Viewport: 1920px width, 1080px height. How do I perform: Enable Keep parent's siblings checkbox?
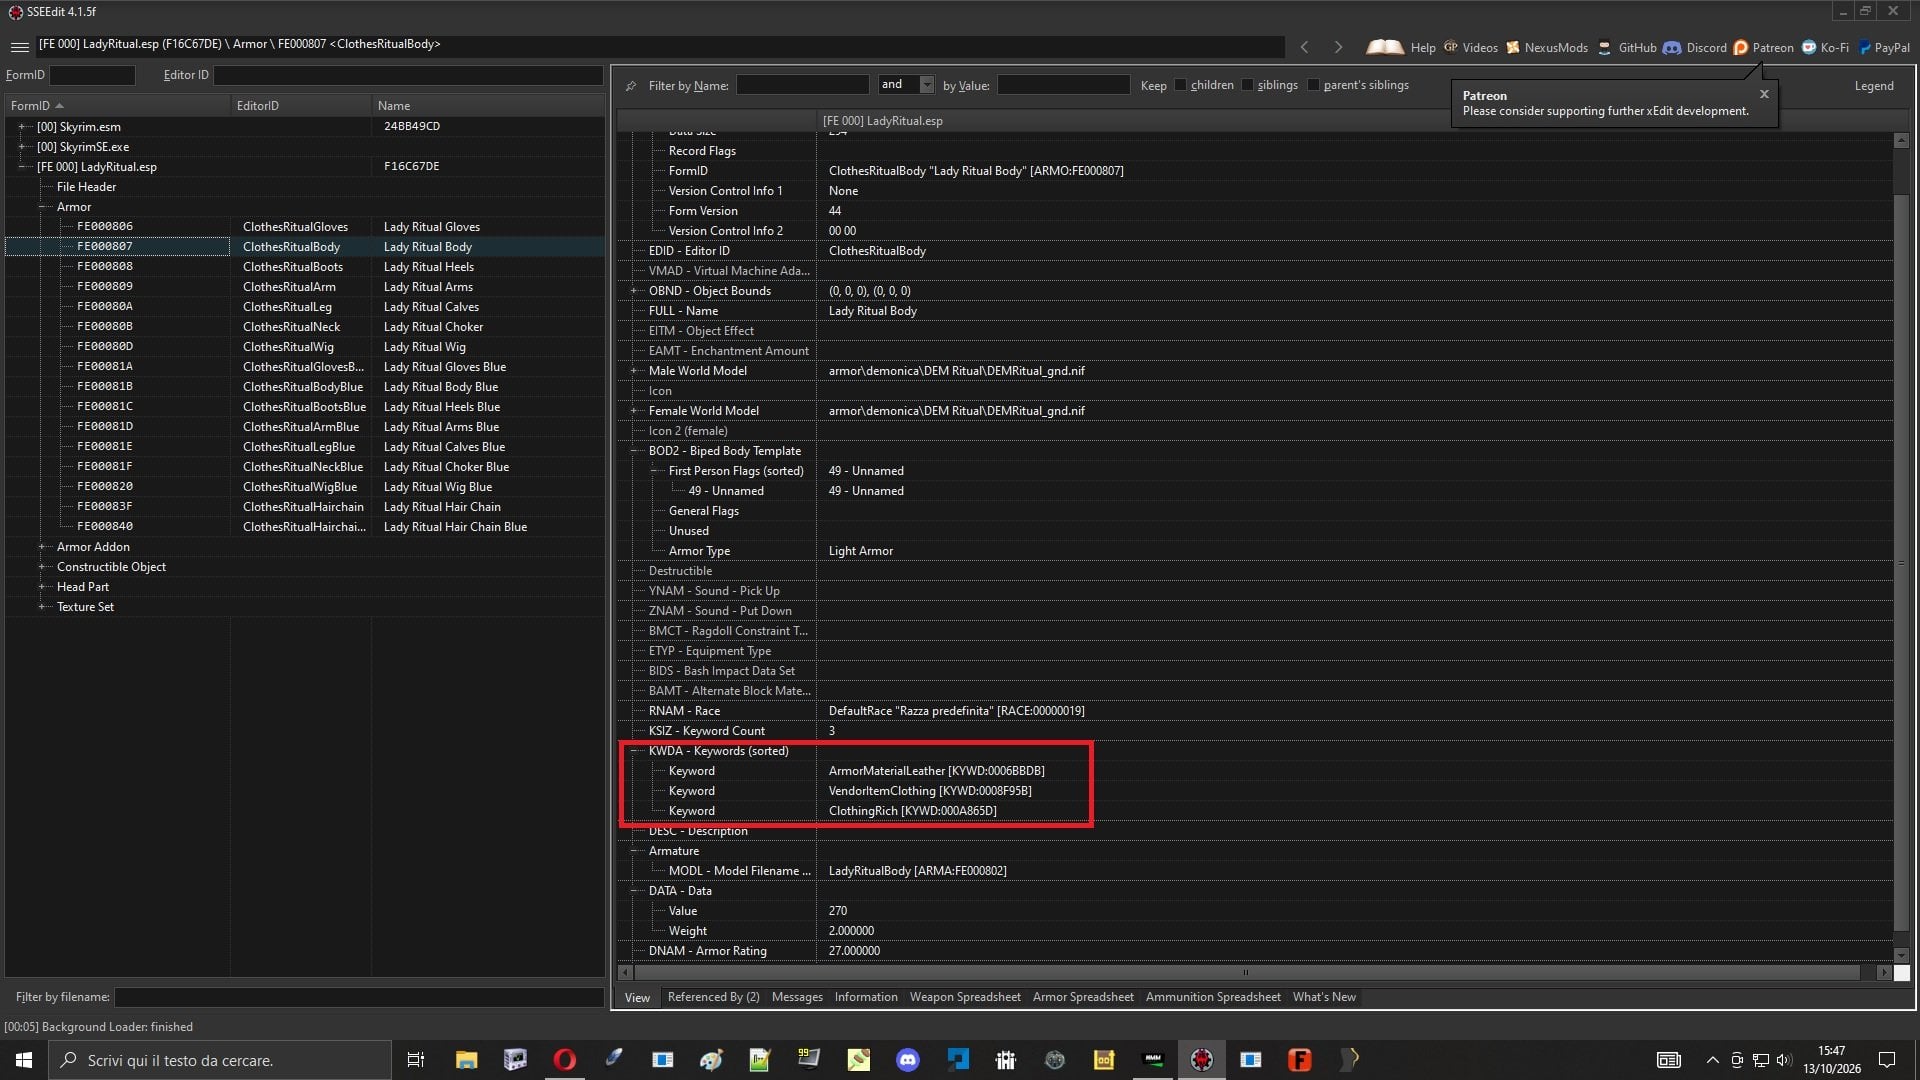(x=1313, y=85)
